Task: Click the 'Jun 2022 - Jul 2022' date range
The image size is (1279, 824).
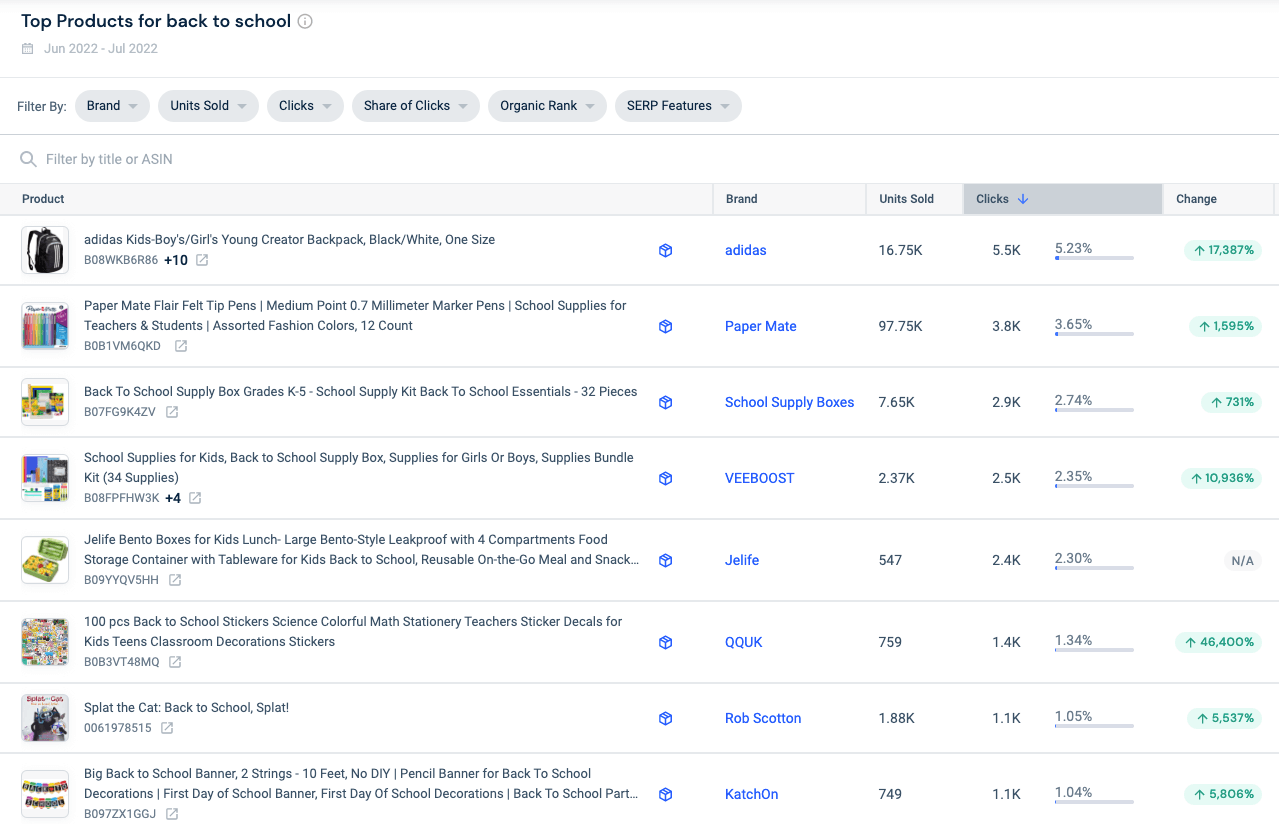Action: tap(101, 48)
